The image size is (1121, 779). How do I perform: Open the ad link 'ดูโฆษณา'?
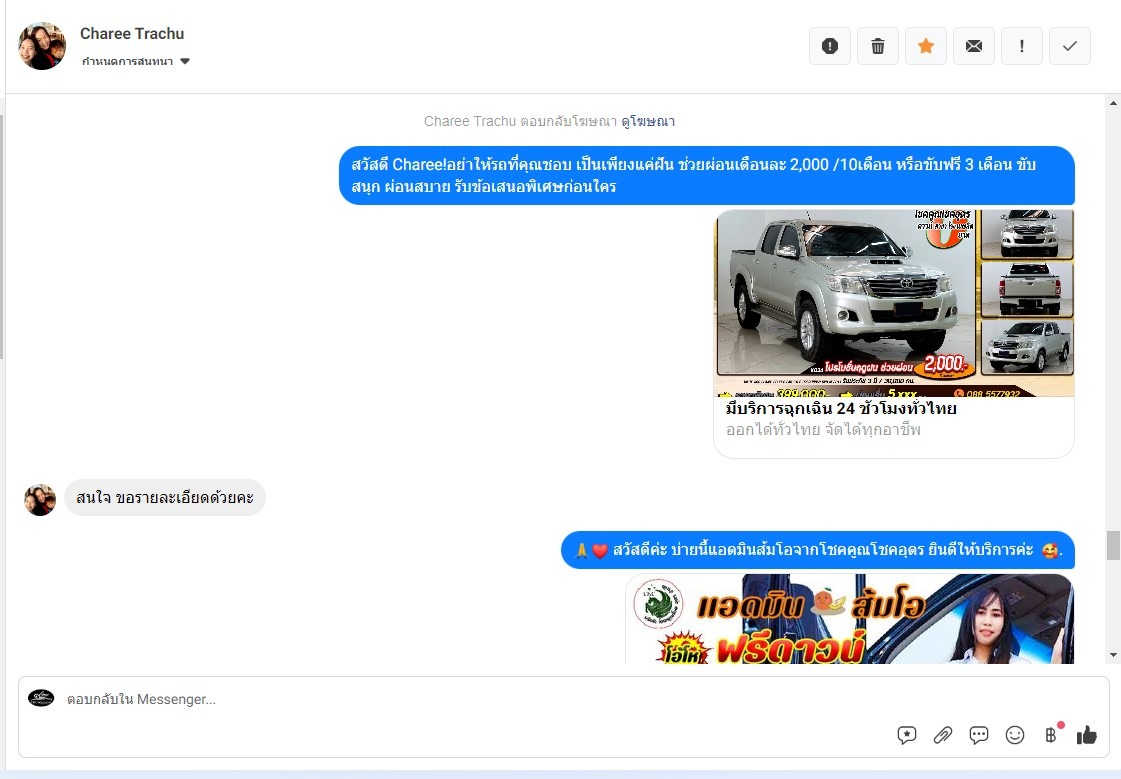click(648, 121)
